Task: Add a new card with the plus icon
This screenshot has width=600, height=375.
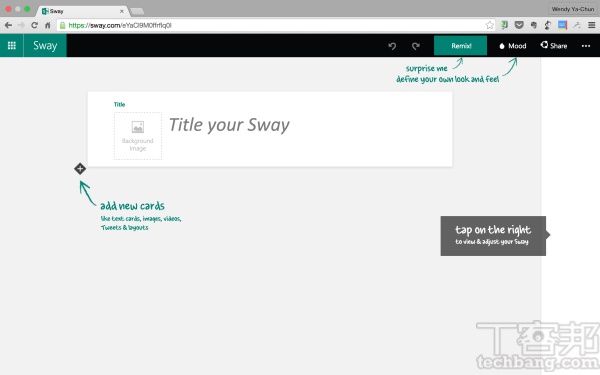Action: click(x=80, y=168)
